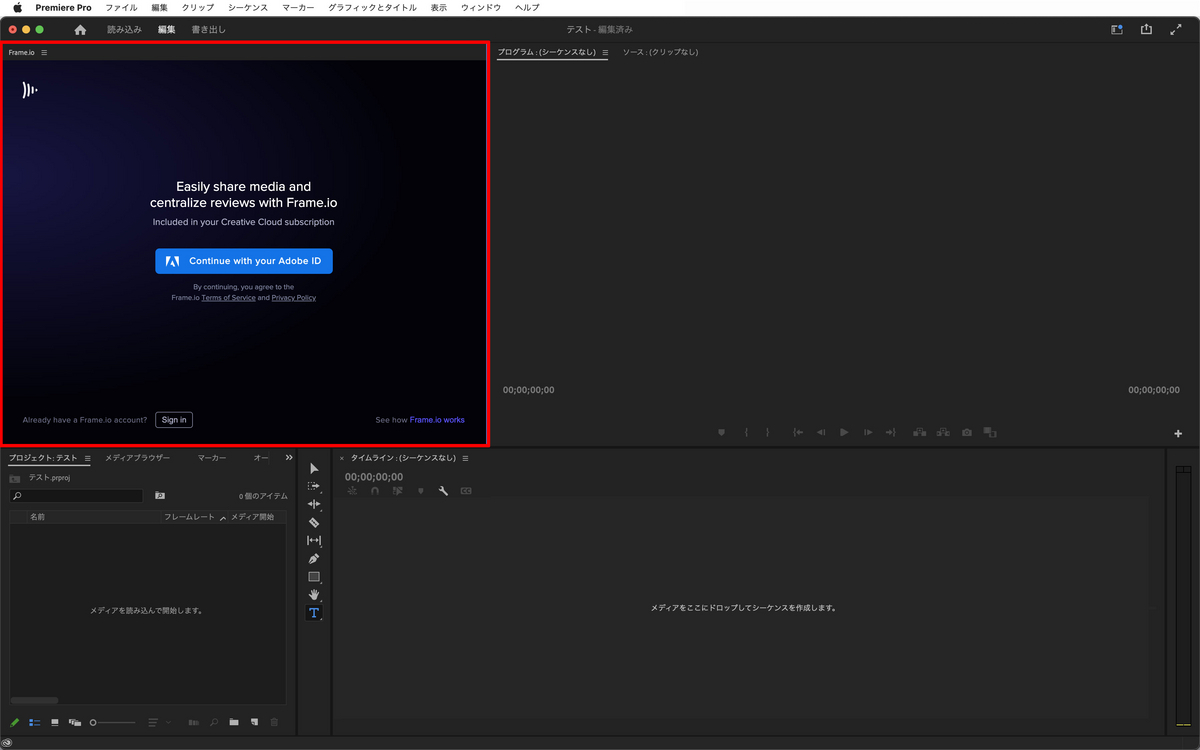Open the グラフィックとタイトル menu
The image size is (1200, 750).
(x=372, y=7)
